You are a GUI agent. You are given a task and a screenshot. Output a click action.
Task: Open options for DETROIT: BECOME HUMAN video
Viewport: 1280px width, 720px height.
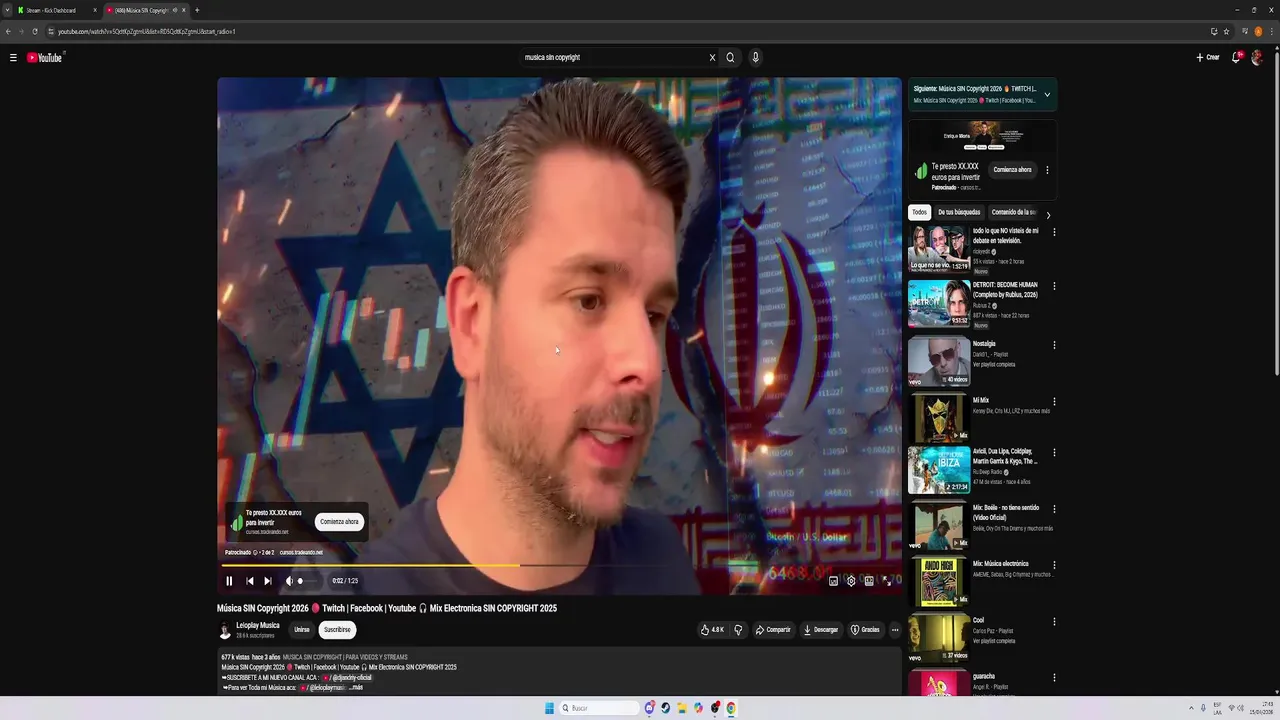1054,286
